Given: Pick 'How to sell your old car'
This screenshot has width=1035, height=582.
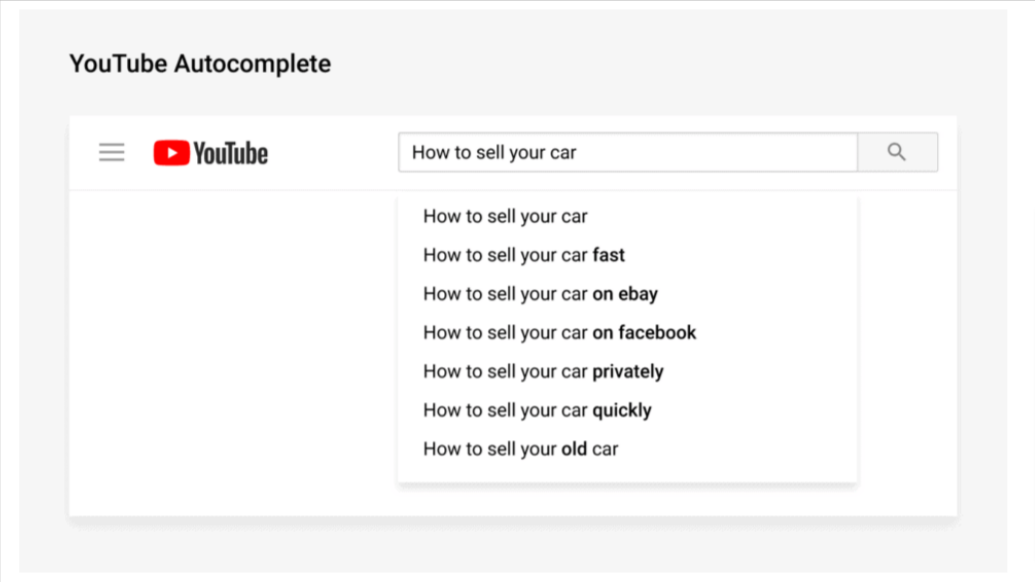Looking at the screenshot, I should 627,449.
